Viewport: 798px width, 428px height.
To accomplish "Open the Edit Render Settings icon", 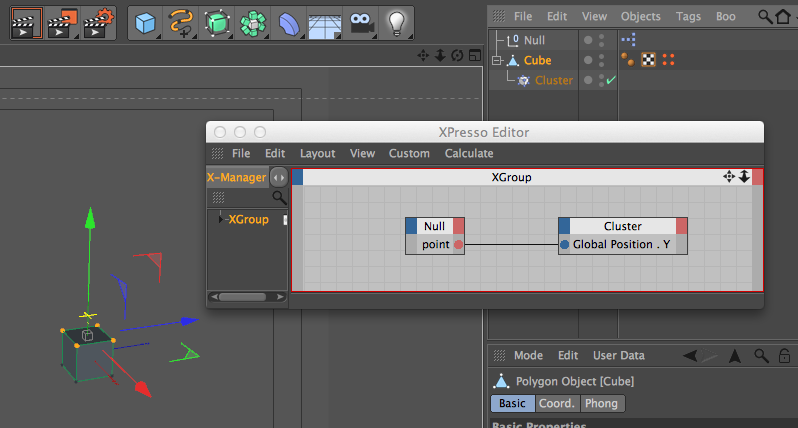I will pos(98,23).
